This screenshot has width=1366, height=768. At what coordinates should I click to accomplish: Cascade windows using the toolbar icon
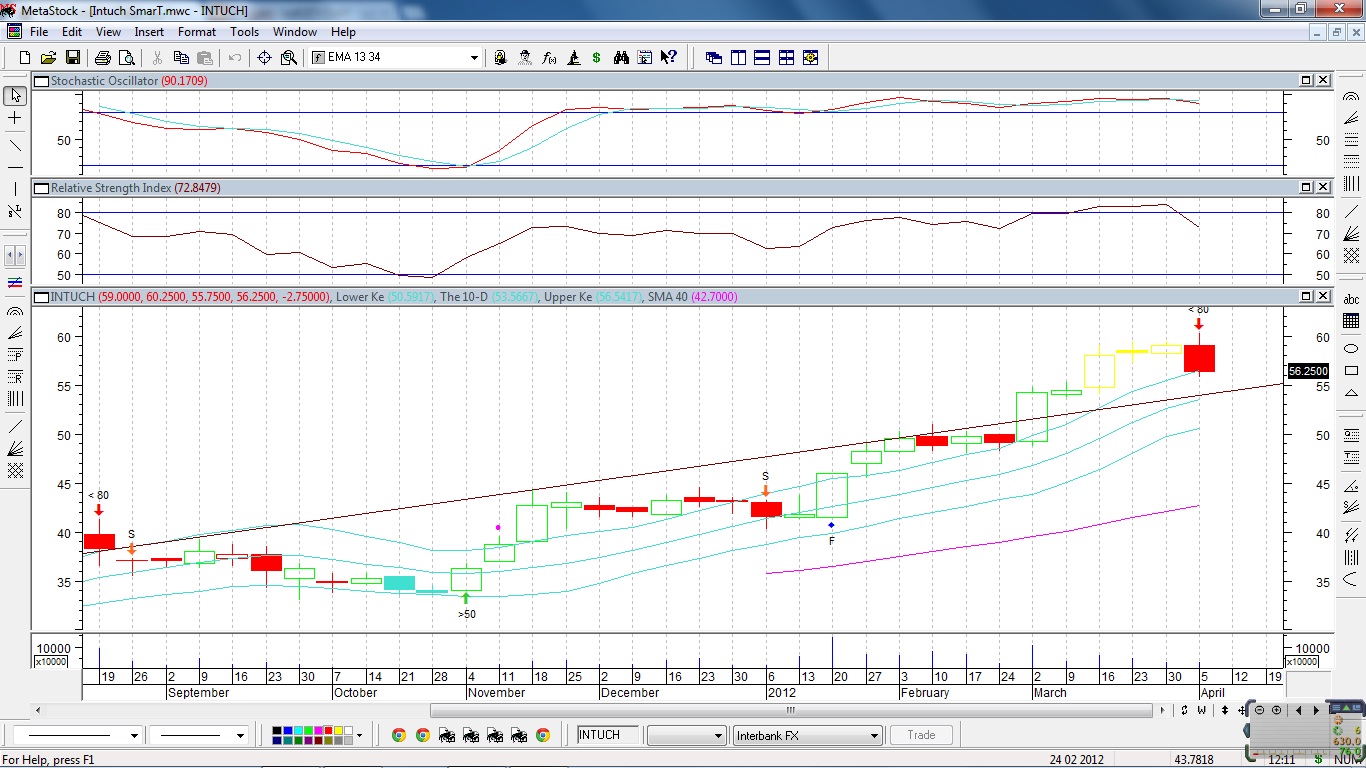714,58
